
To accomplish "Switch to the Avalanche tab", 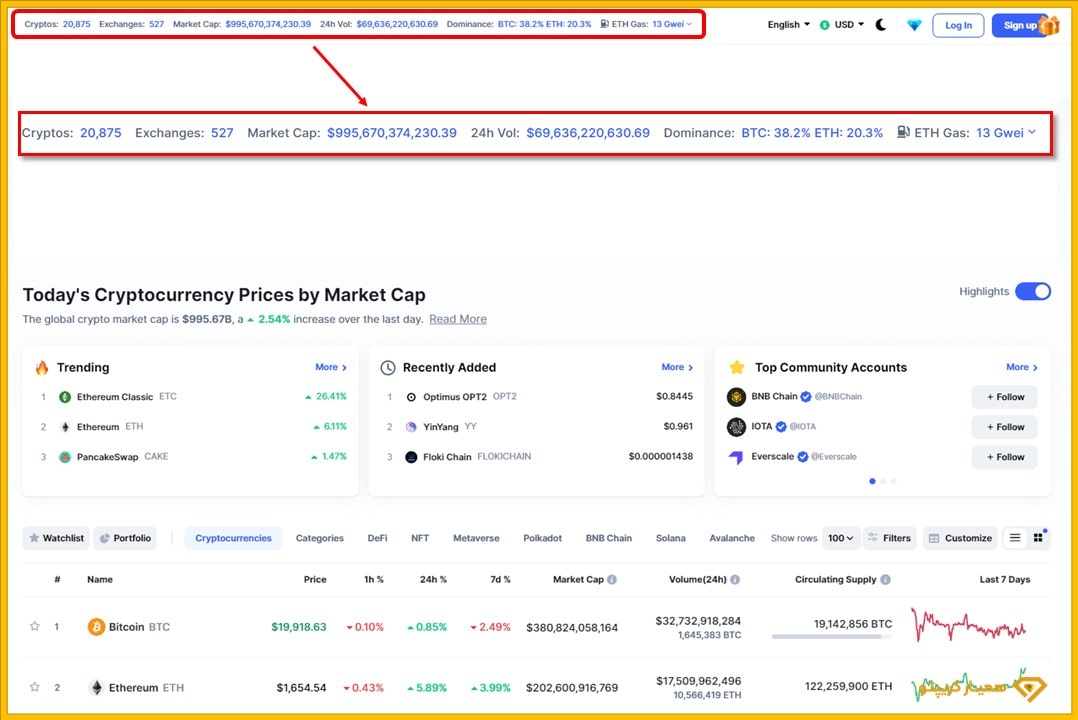I will [732, 538].
